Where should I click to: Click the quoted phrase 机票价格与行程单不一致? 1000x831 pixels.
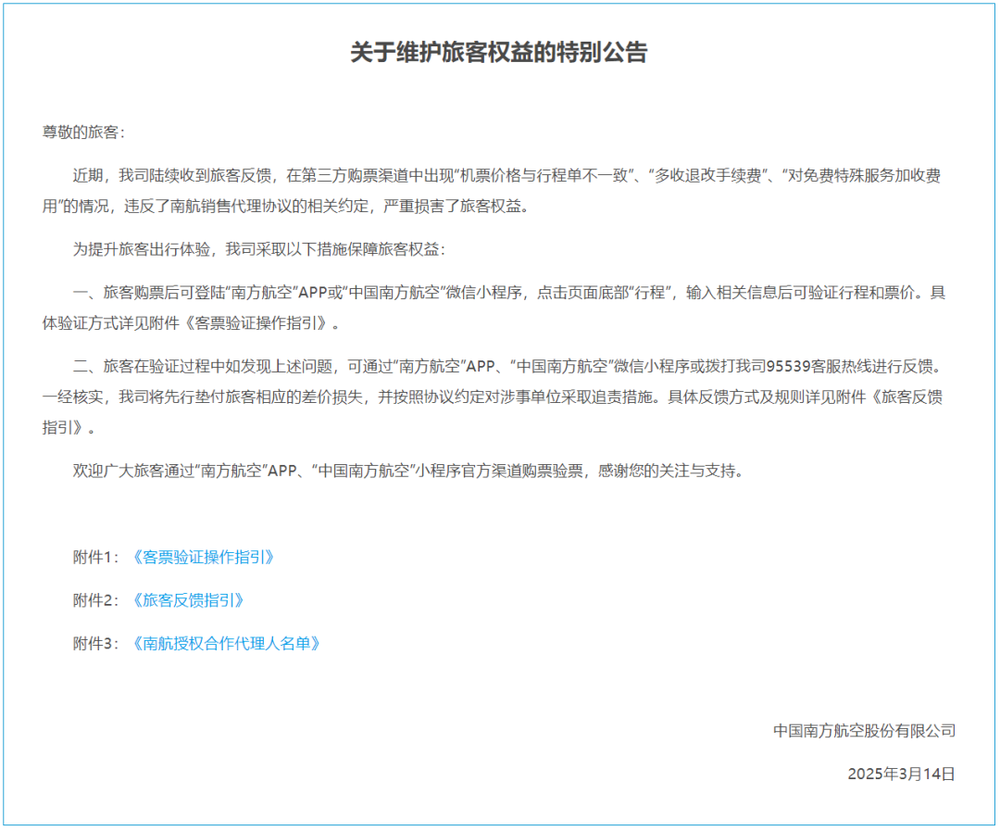[x=546, y=176]
